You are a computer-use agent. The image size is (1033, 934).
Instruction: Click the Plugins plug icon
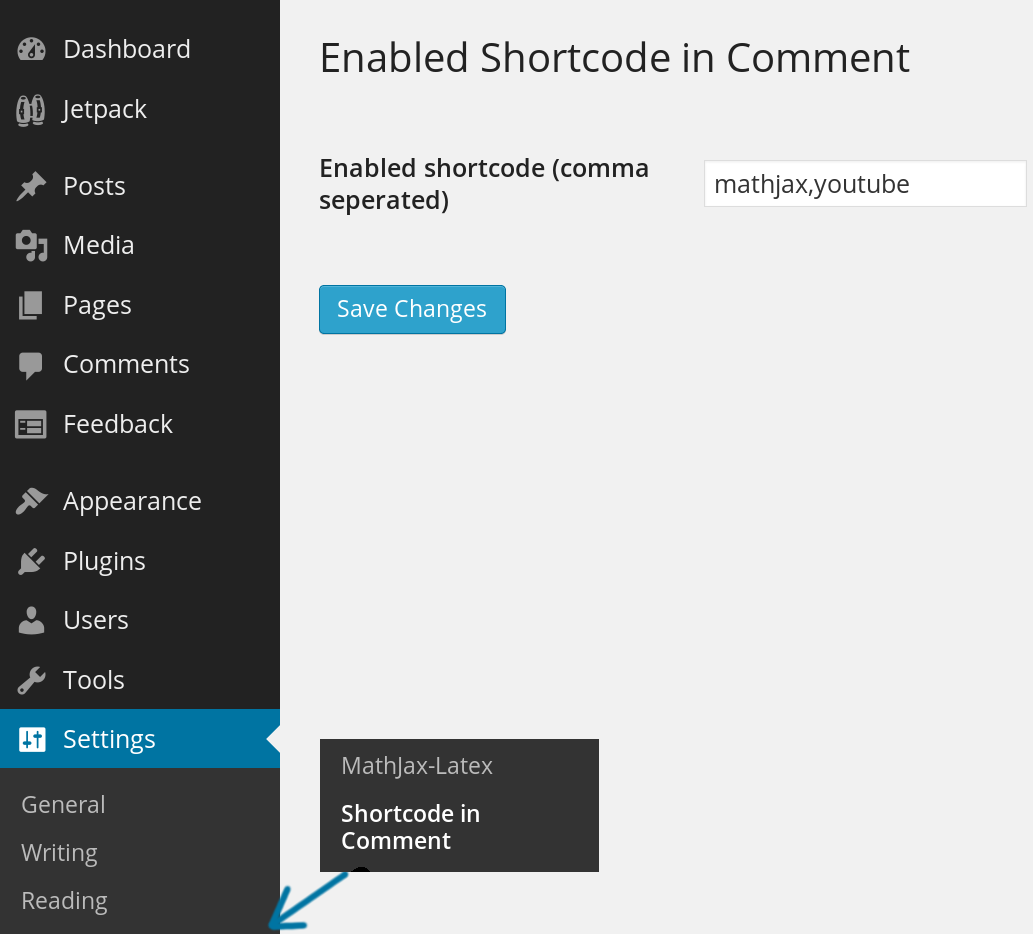[31, 561]
